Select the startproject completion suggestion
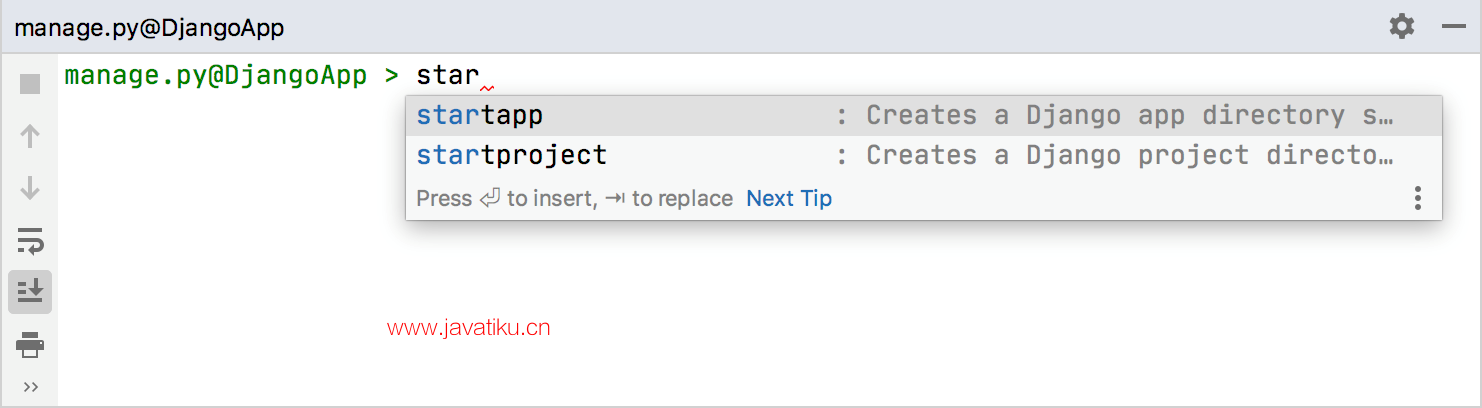Image resolution: width=1482 pixels, height=408 pixels. (x=923, y=156)
